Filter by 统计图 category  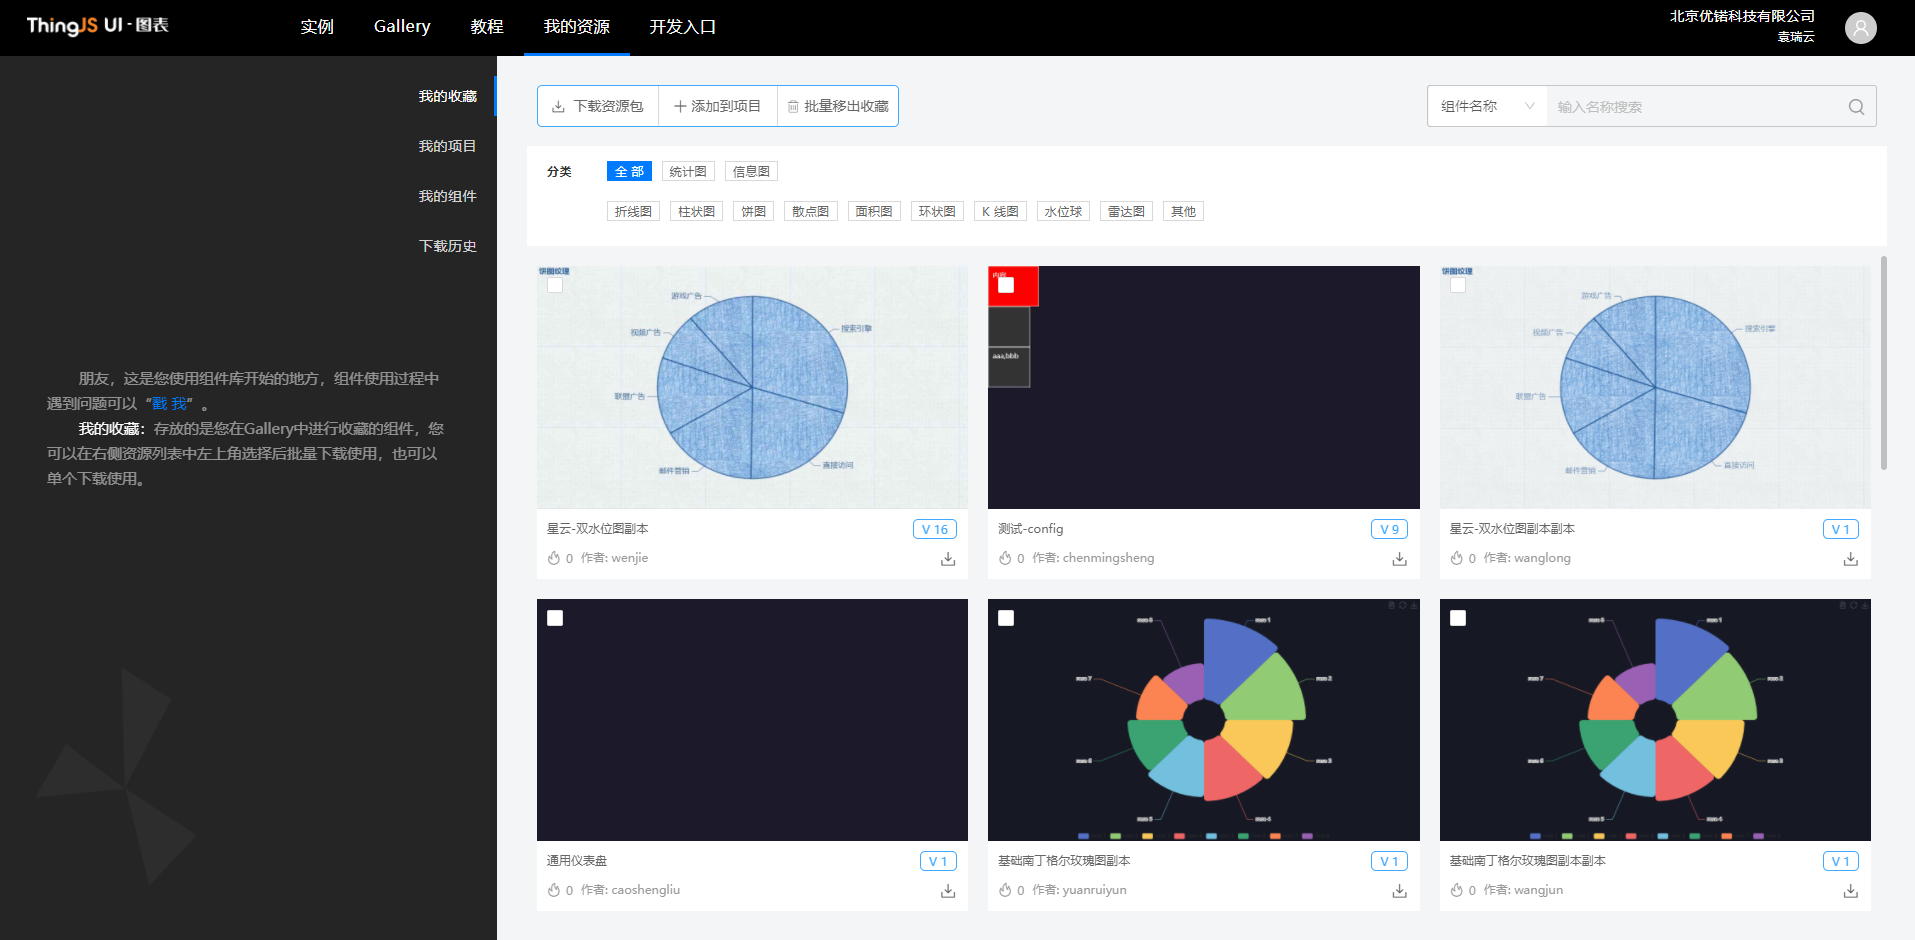688,171
